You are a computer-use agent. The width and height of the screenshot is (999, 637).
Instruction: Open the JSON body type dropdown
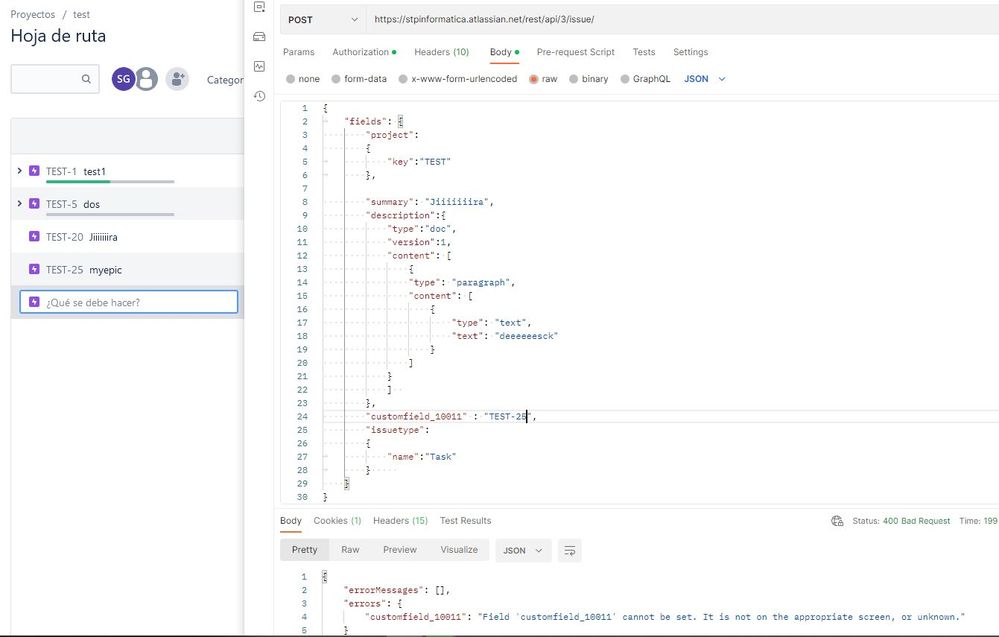coord(705,79)
